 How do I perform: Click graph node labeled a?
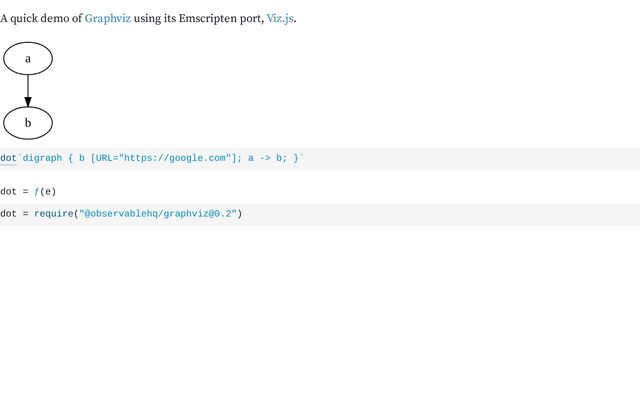click(x=28, y=59)
